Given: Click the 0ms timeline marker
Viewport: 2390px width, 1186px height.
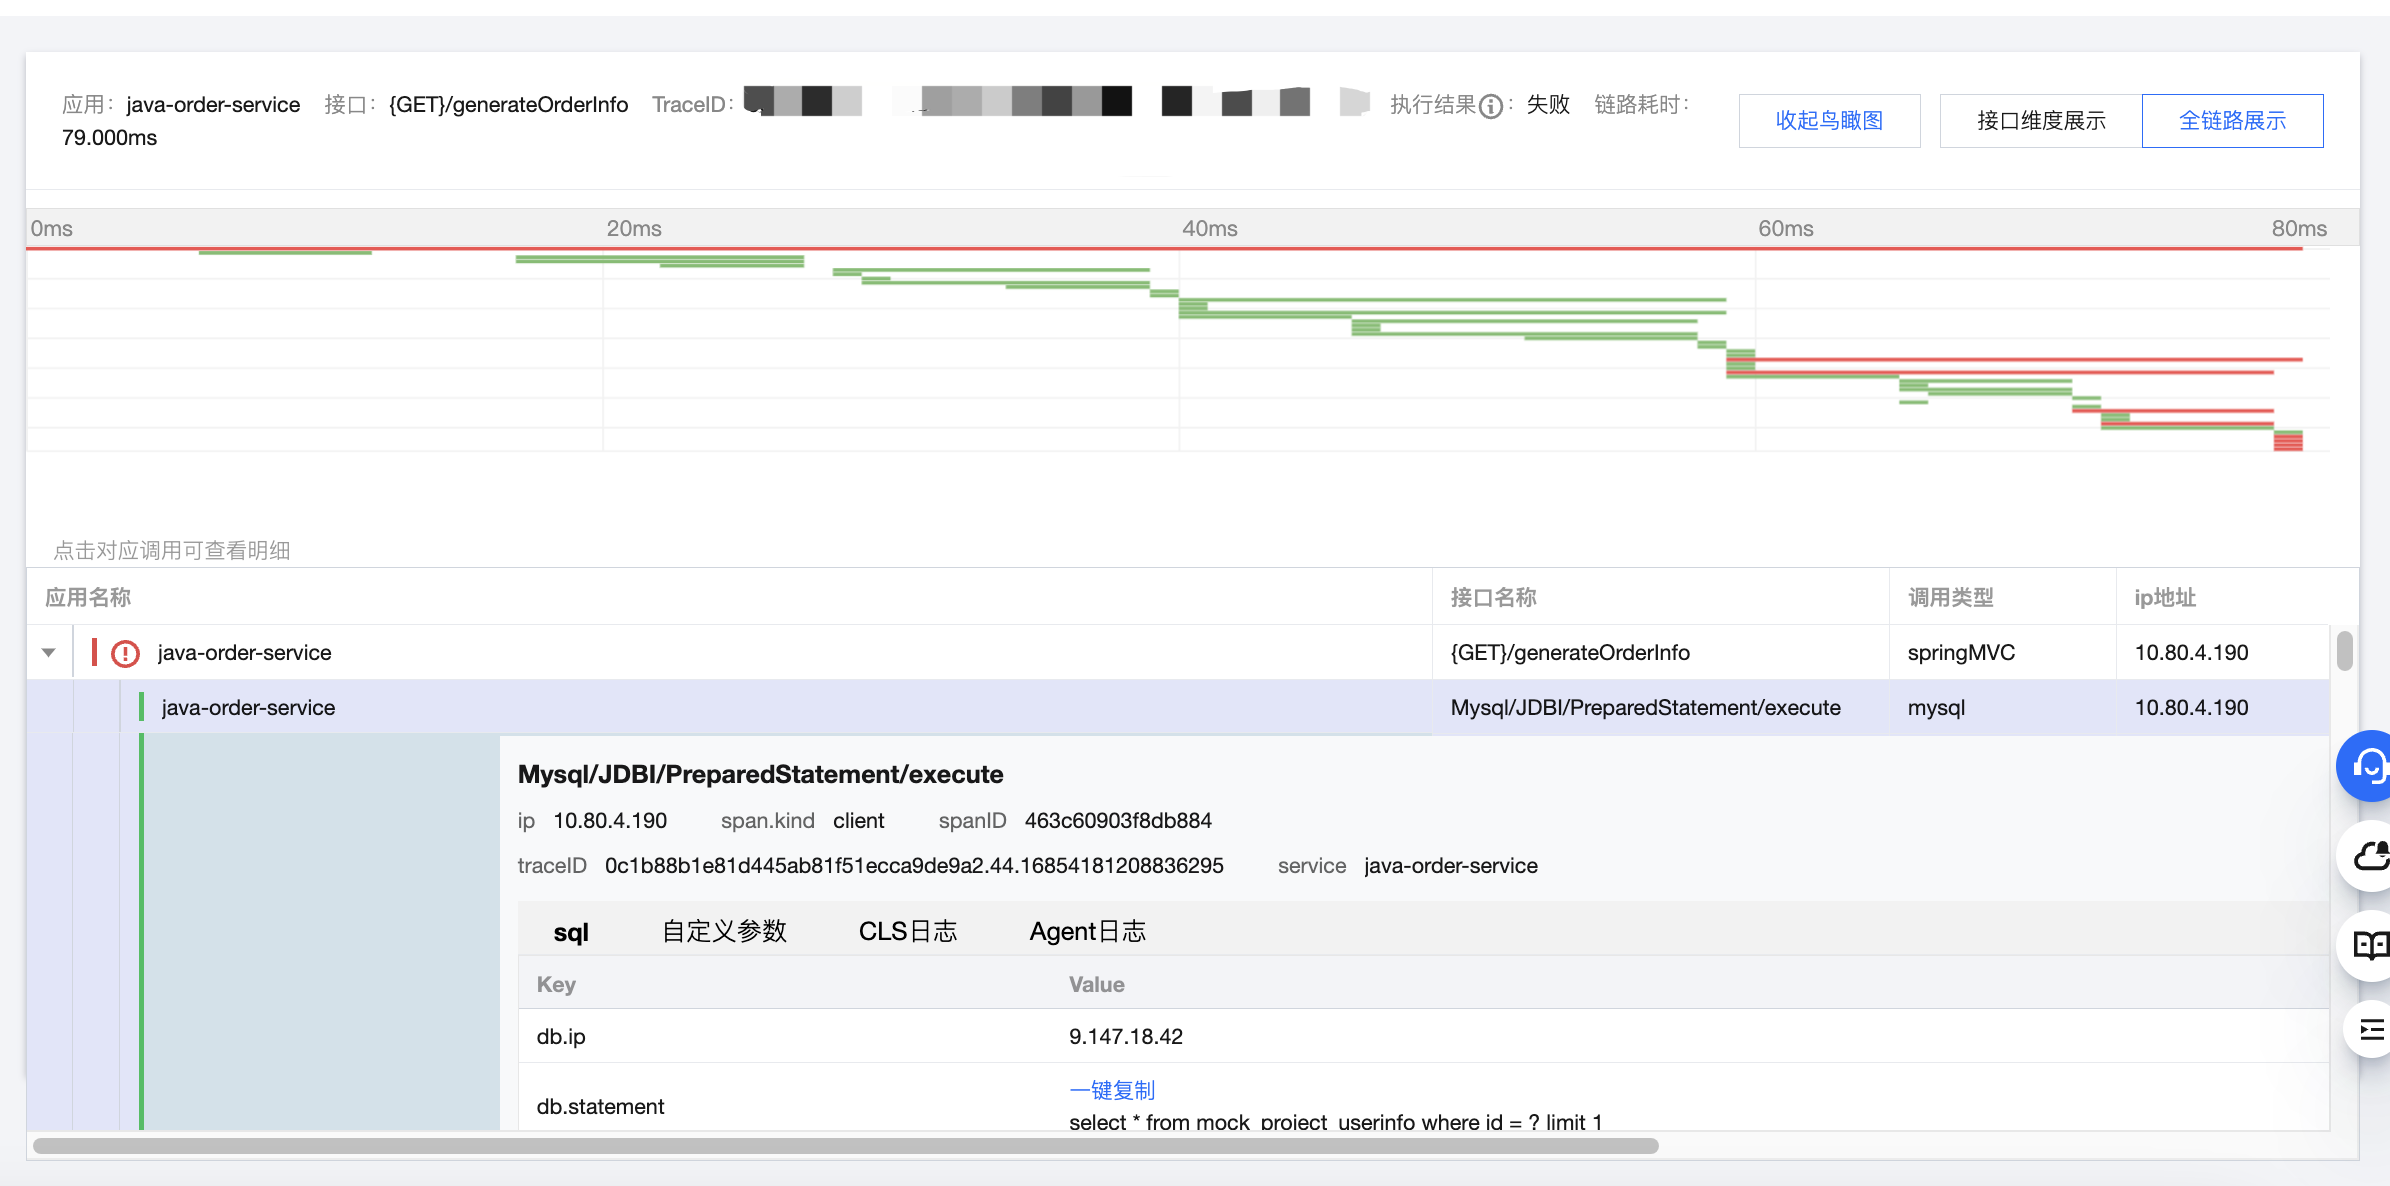Looking at the screenshot, I should (x=52, y=229).
